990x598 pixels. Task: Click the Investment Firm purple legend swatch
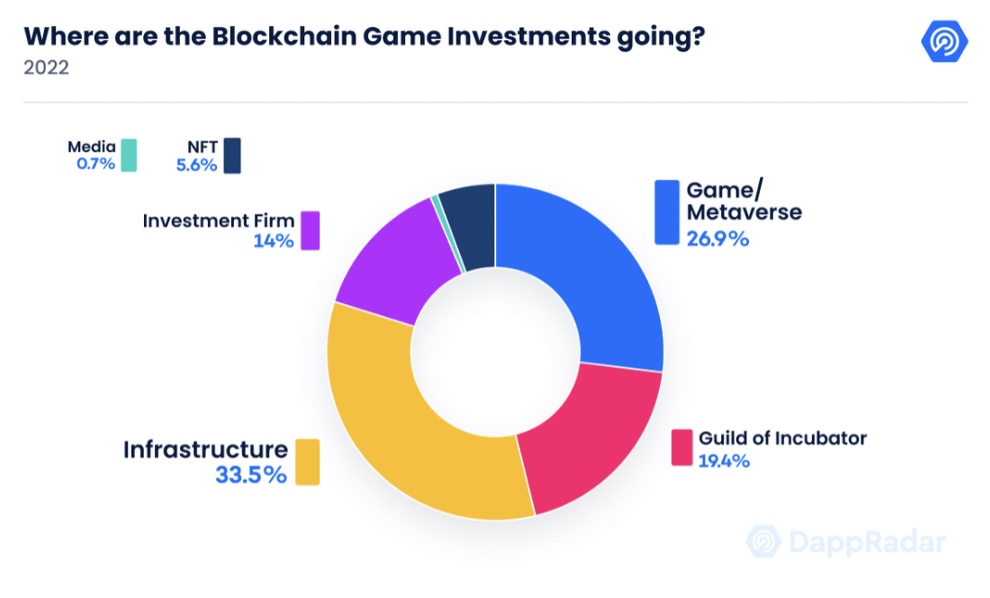pyautogui.click(x=310, y=230)
